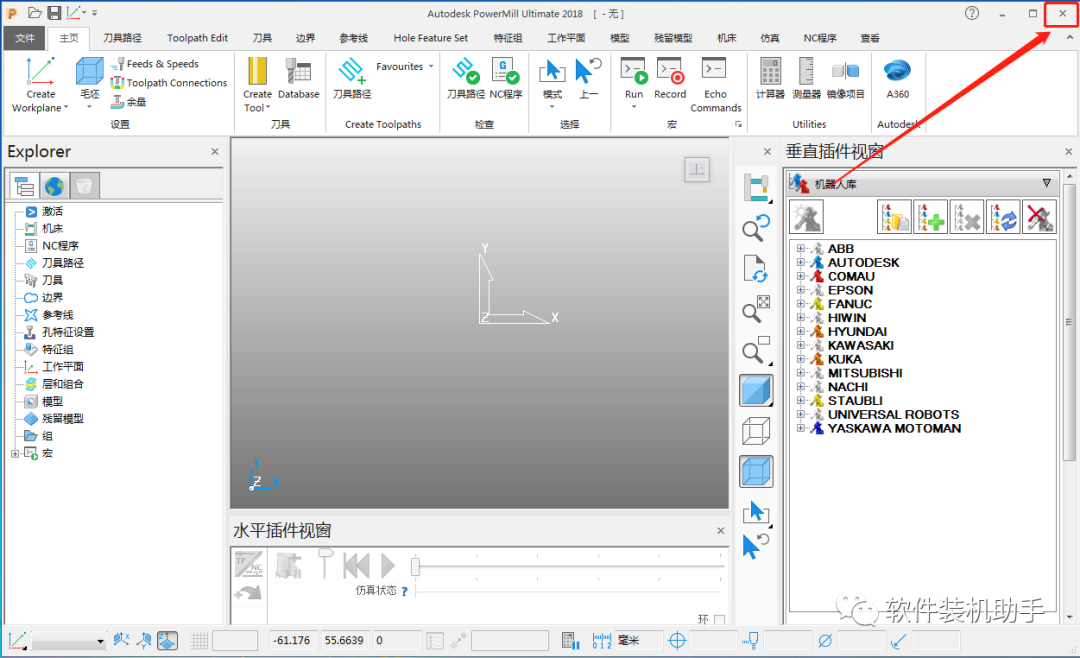The width and height of the screenshot is (1080, 658).
Task: Select the wireframe cube view icon
Action: click(756, 431)
